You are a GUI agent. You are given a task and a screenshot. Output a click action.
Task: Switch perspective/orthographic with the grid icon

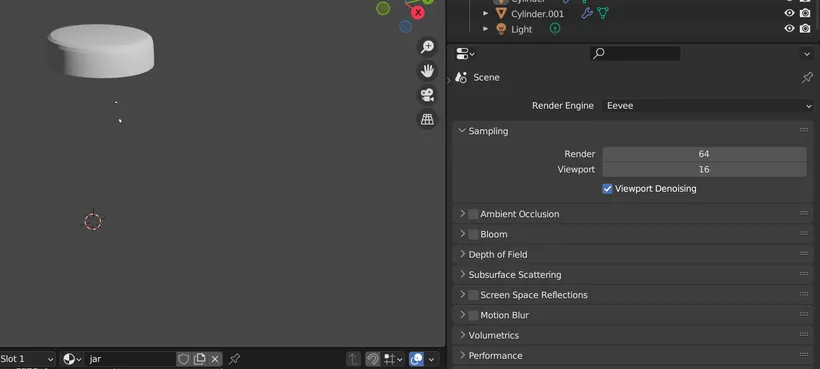tap(427, 119)
